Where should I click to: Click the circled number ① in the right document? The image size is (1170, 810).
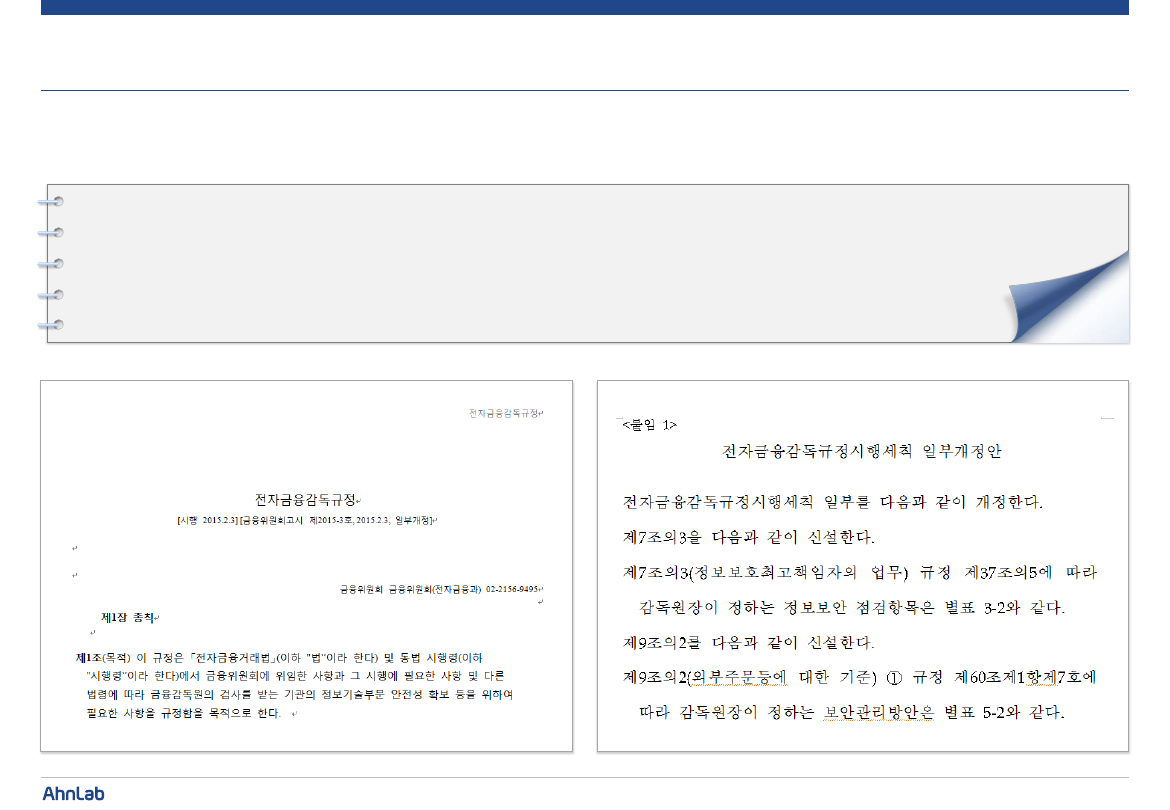(x=894, y=677)
